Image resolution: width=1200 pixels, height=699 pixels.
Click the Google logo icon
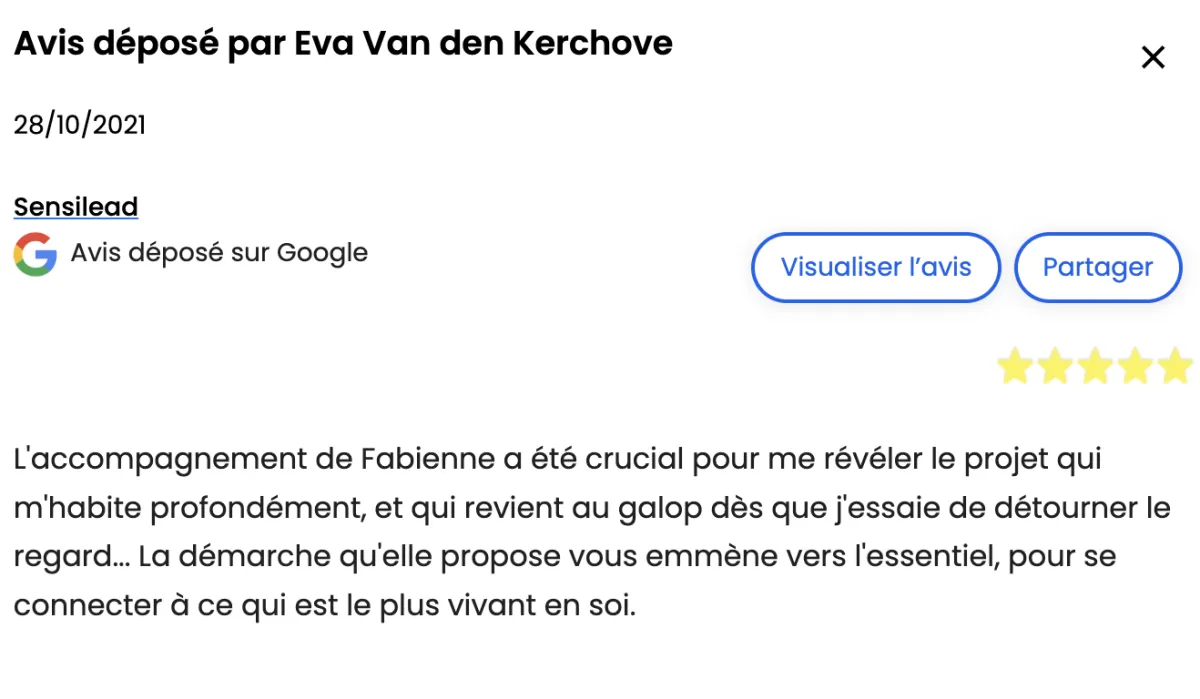35,254
